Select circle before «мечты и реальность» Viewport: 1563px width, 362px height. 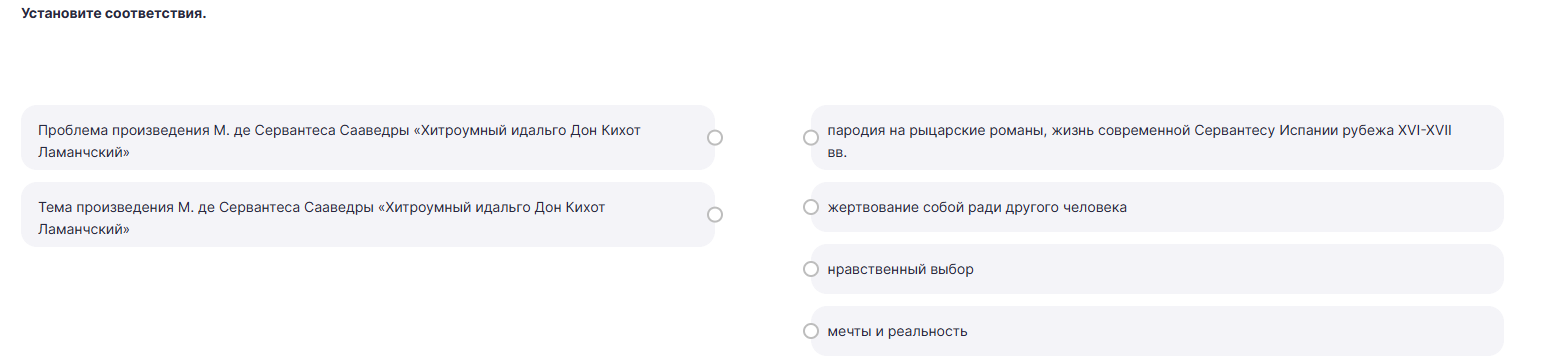(811, 331)
